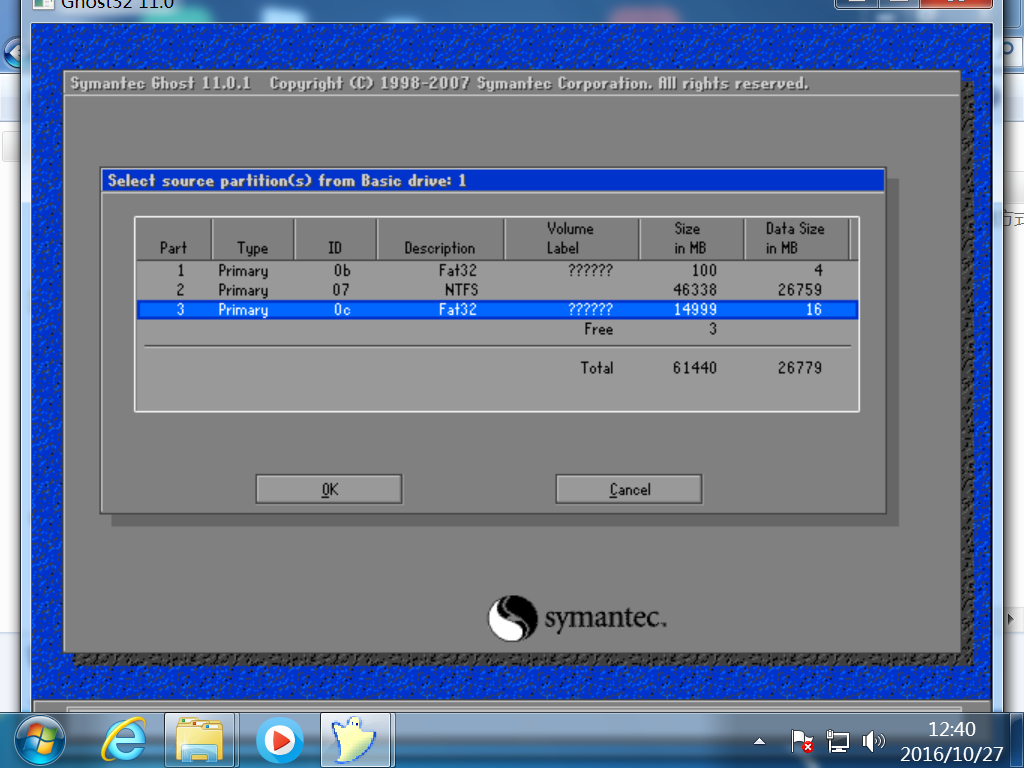Click the Cancel button

click(629, 489)
